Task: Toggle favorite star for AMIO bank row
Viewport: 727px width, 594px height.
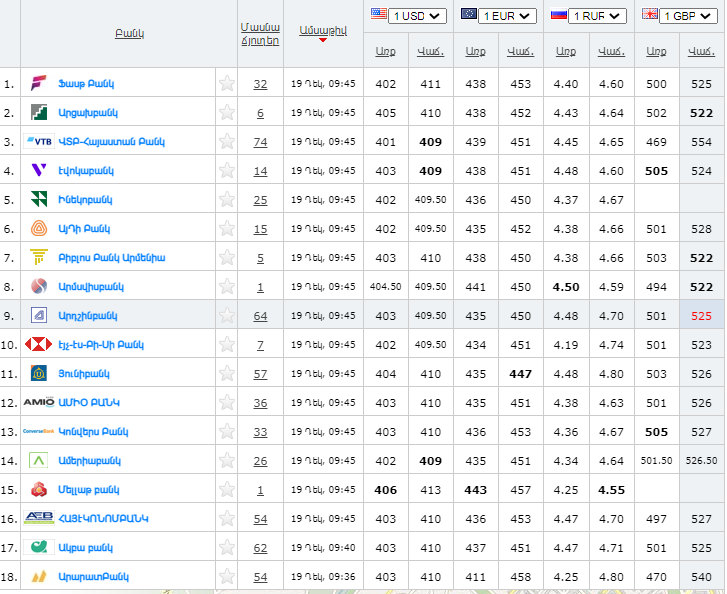Action: pyautogui.click(x=227, y=402)
